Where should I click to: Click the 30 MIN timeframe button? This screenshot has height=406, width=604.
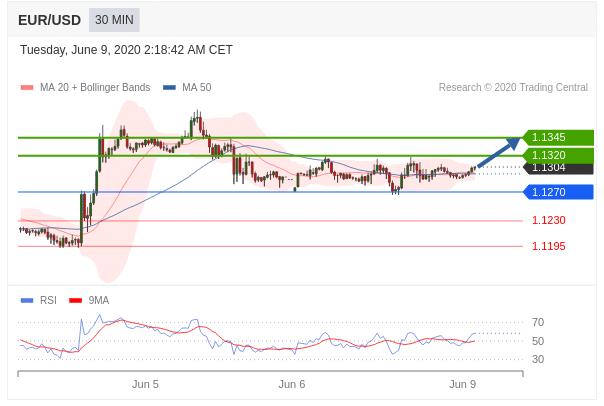coord(114,20)
